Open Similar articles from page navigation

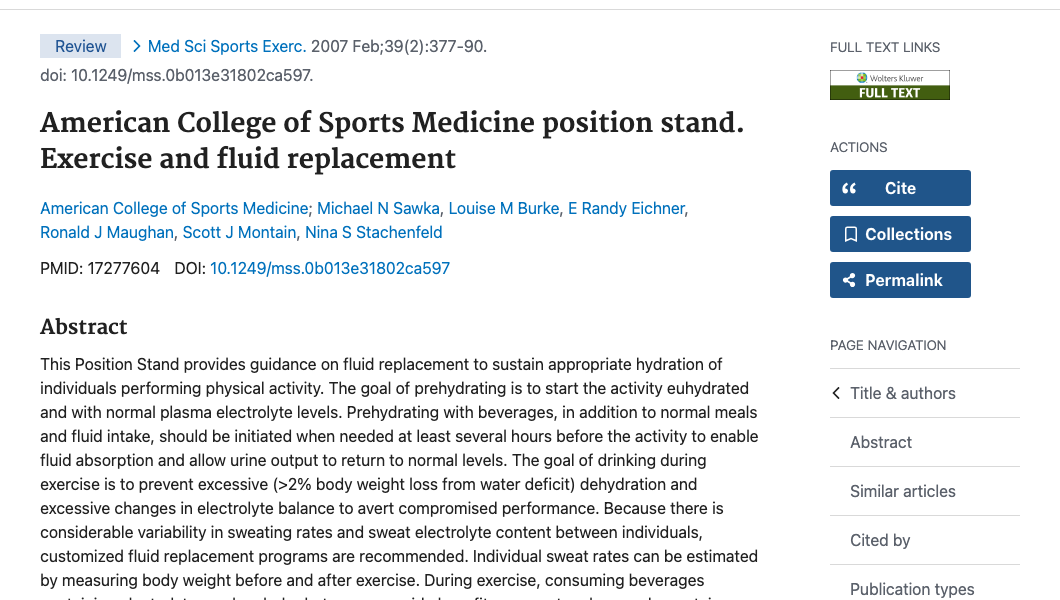click(902, 491)
